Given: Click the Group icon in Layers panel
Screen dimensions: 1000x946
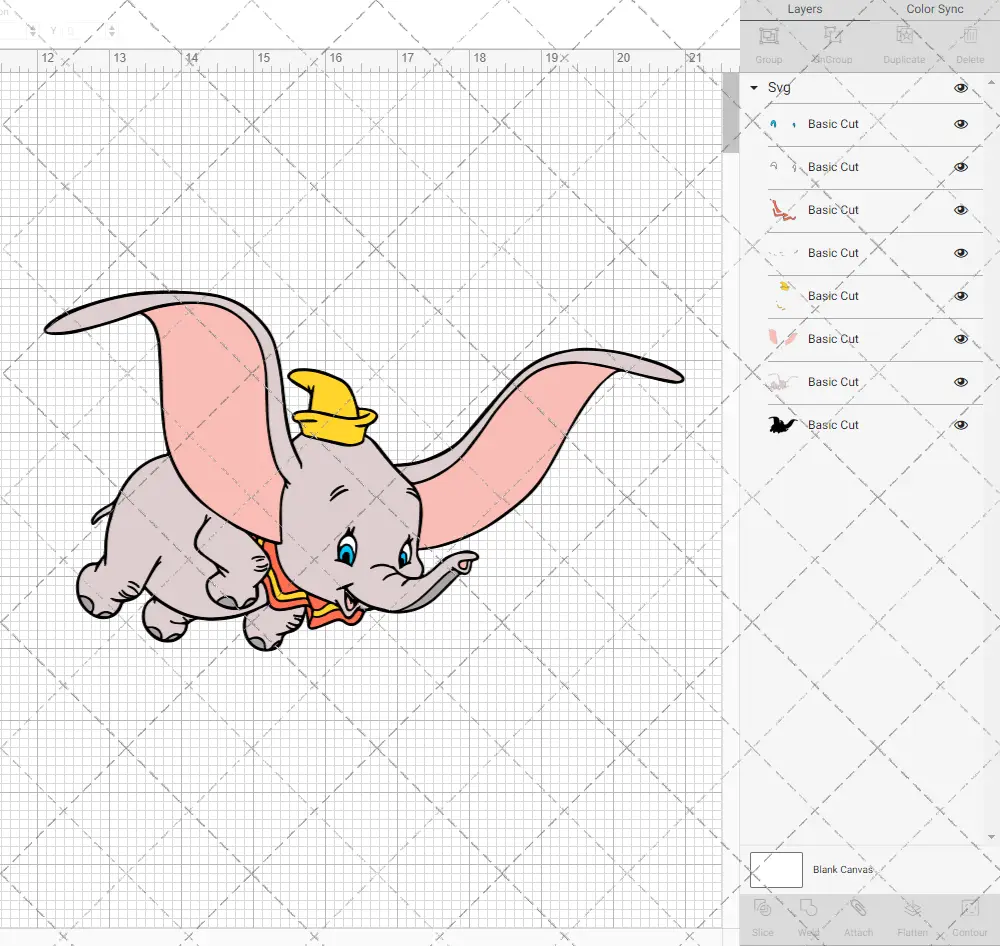Looking at the screenshot, I should [x=768, y=36].
